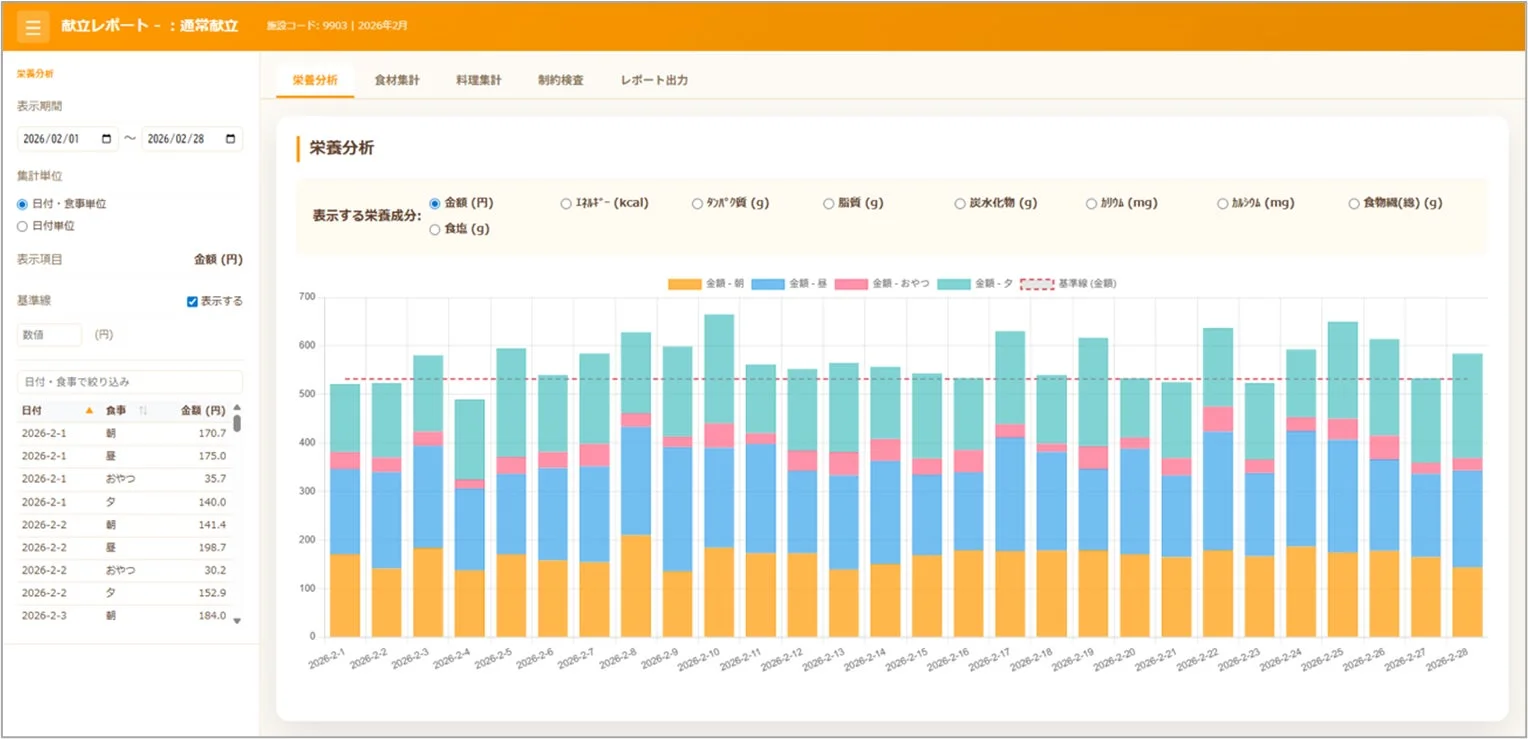The height and width of the screenshot is (739, 1528).
Task: Click table scrollbar up arrow
Action: click(237, 408)
